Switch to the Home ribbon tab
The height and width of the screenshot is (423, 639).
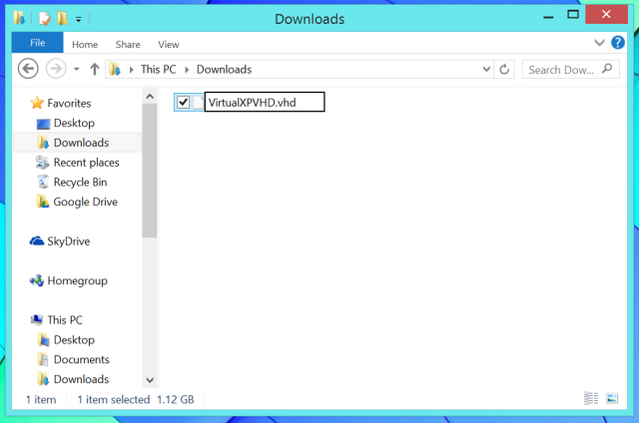85,44
